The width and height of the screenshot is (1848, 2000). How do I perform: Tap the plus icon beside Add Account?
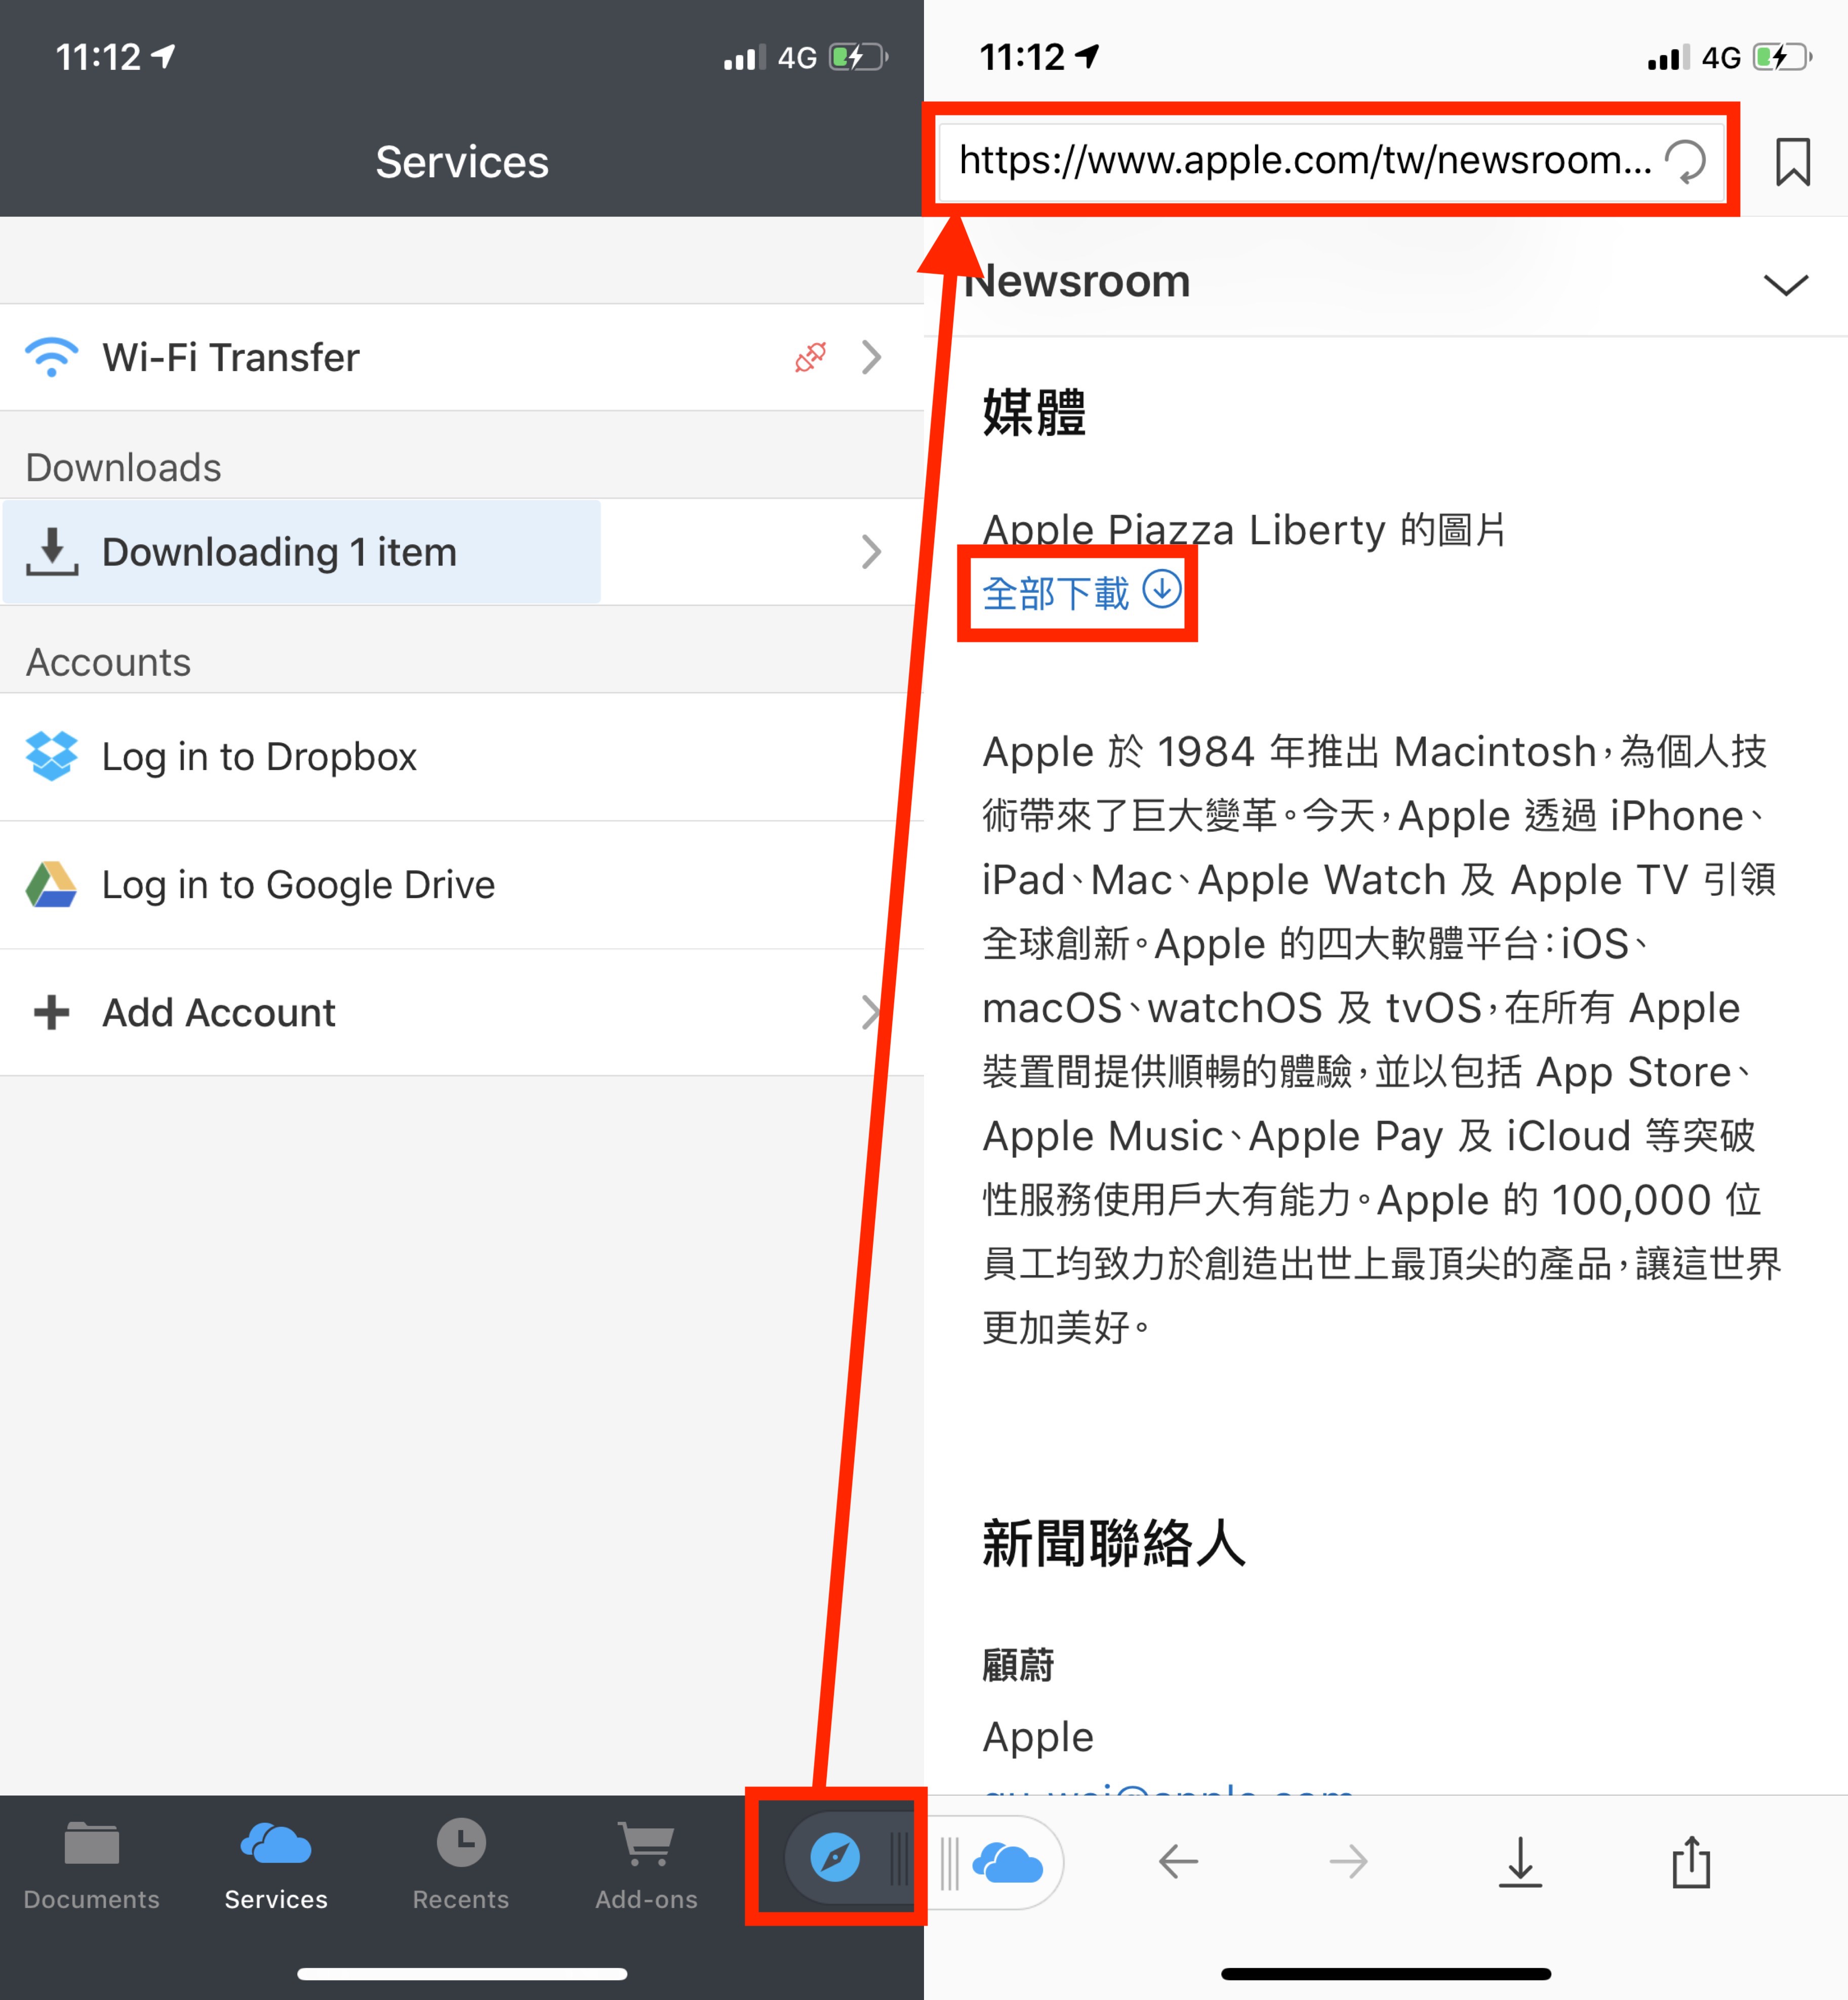pos(52,1012)
